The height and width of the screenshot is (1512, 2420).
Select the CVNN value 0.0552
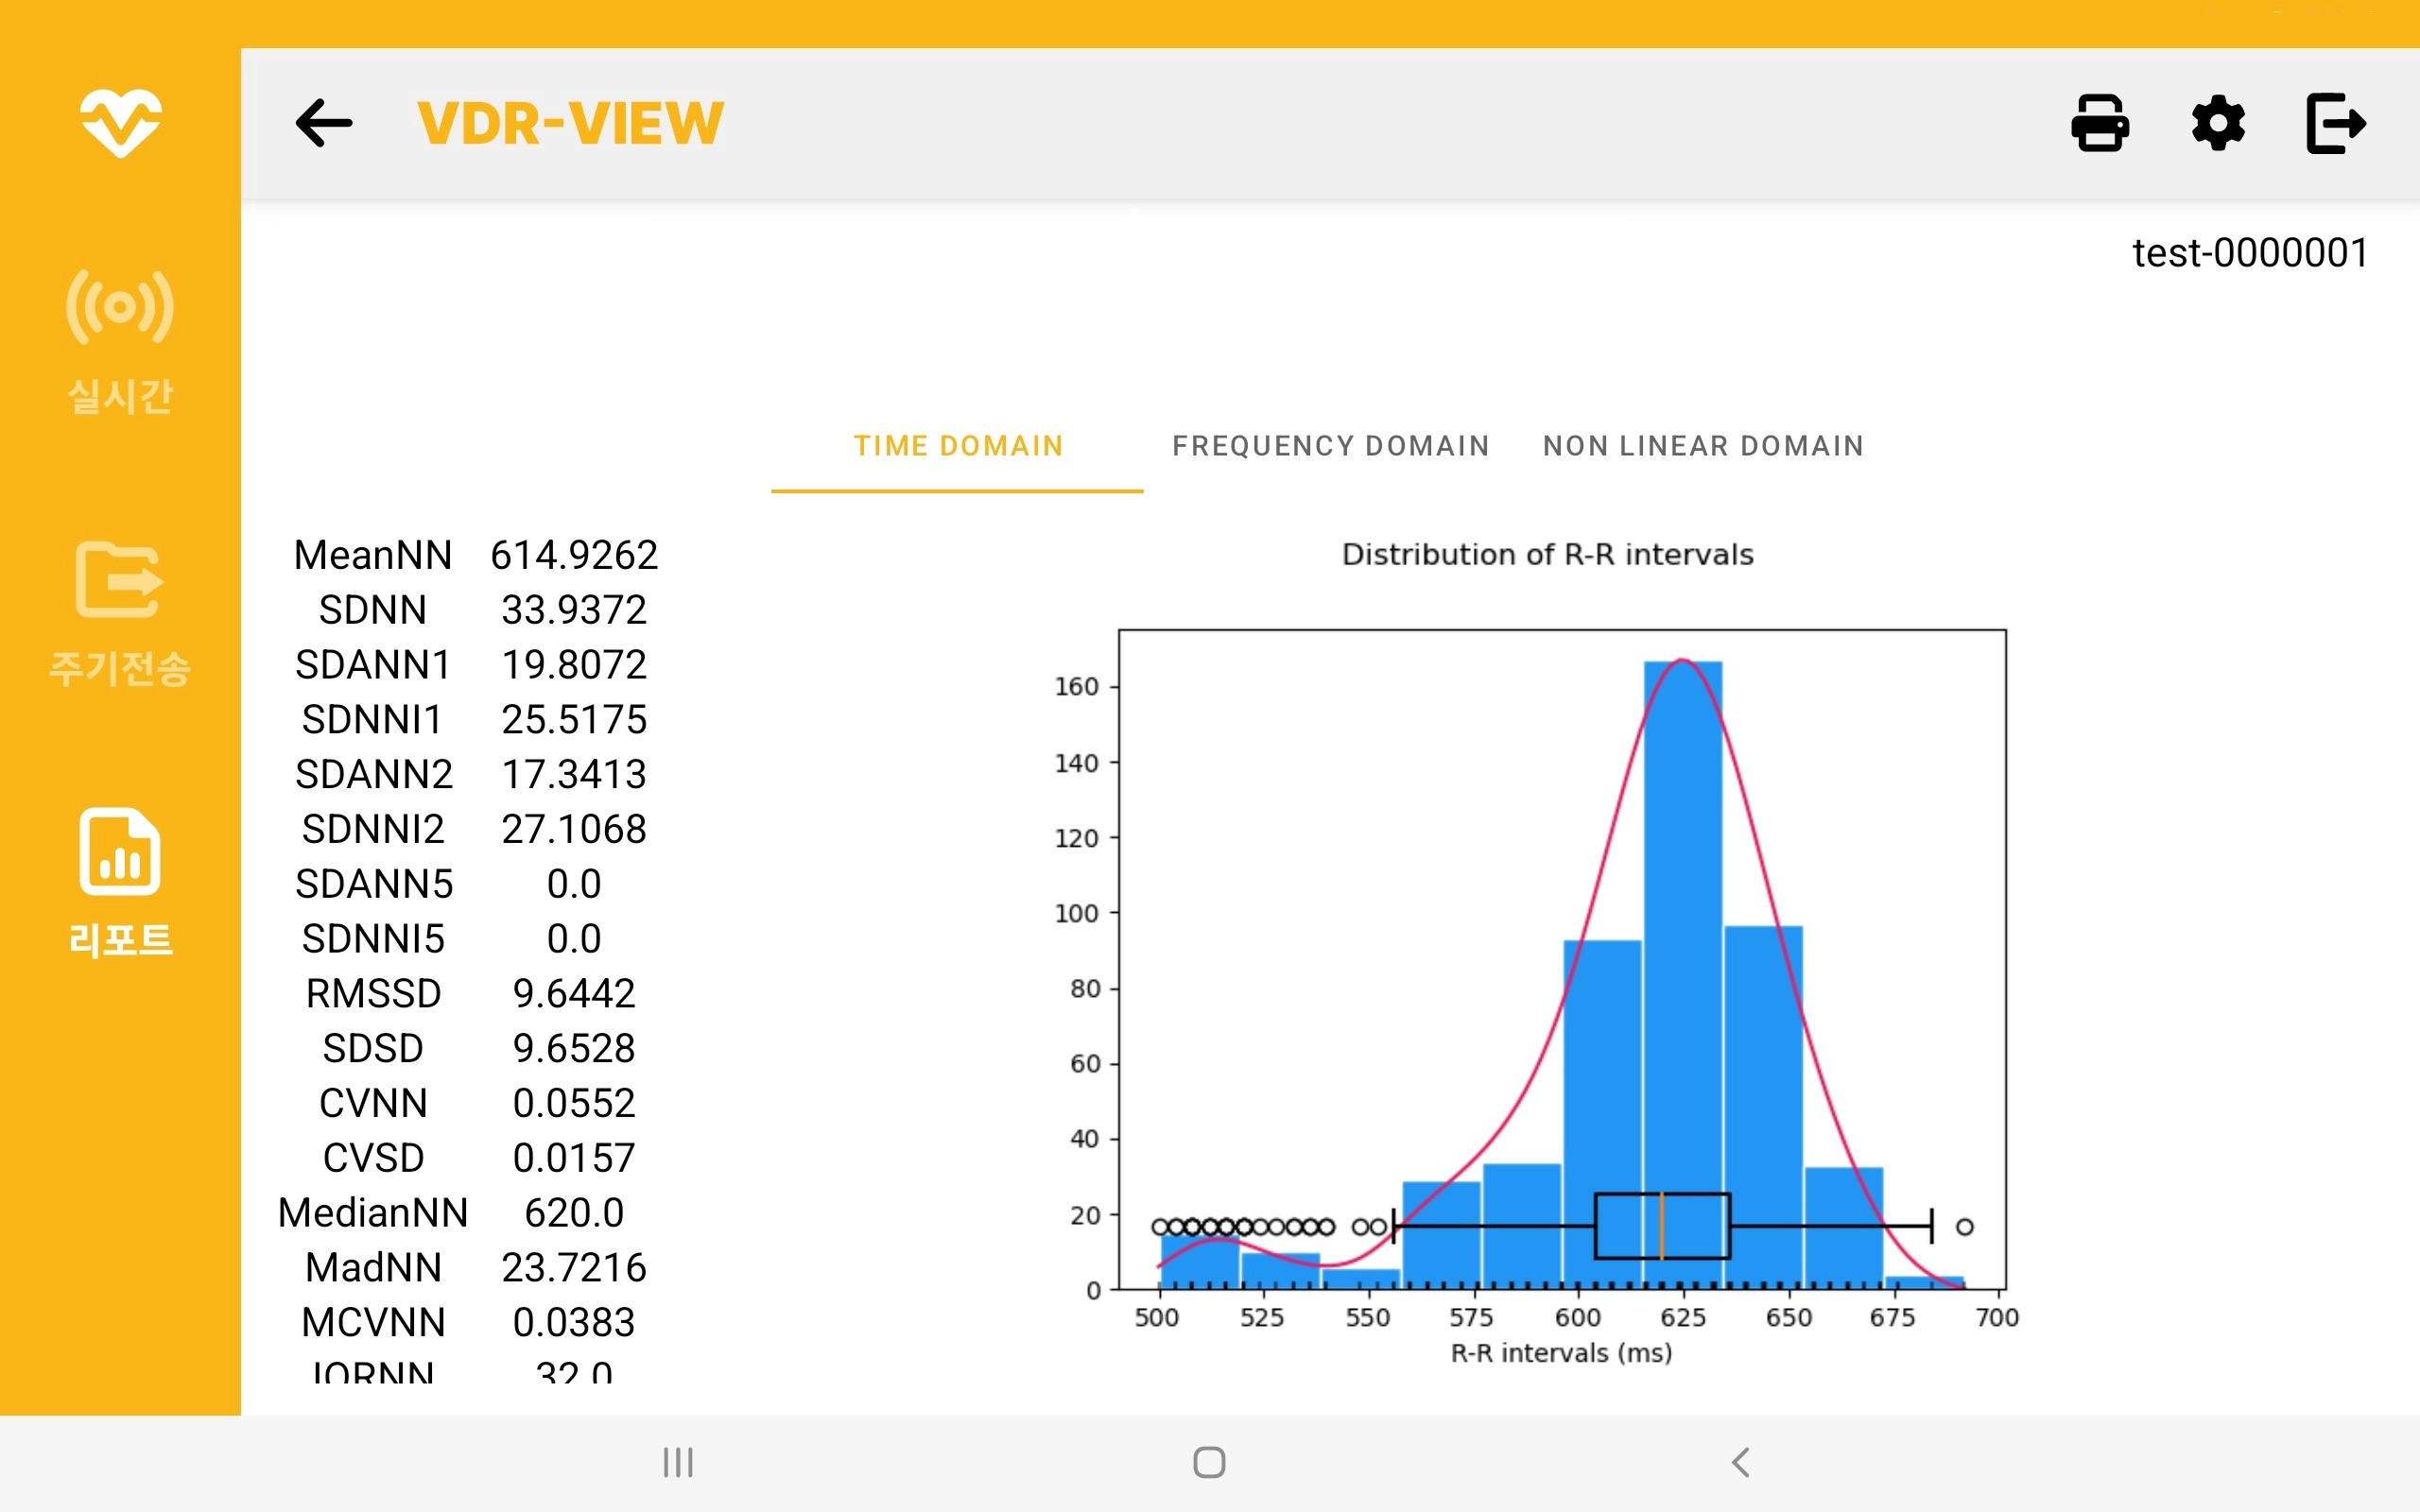[x=574, y=1104]
